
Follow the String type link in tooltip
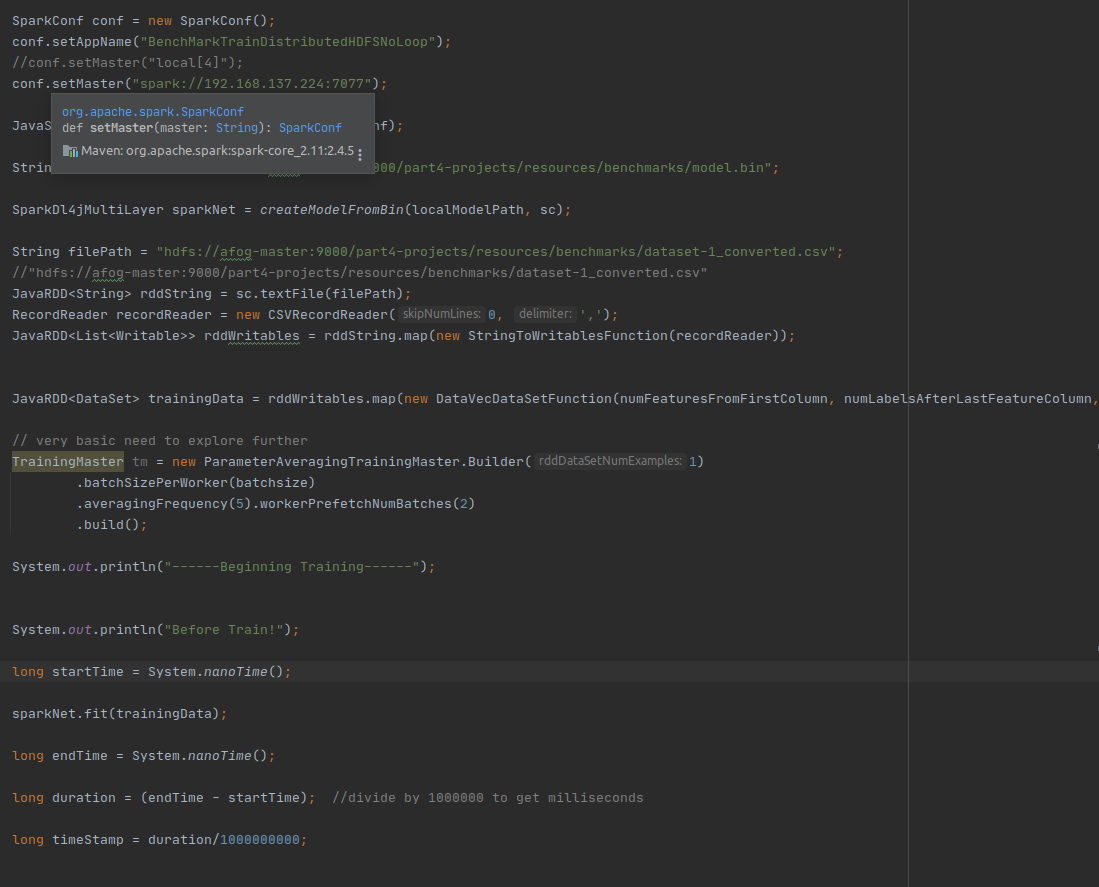coord(237,128)
